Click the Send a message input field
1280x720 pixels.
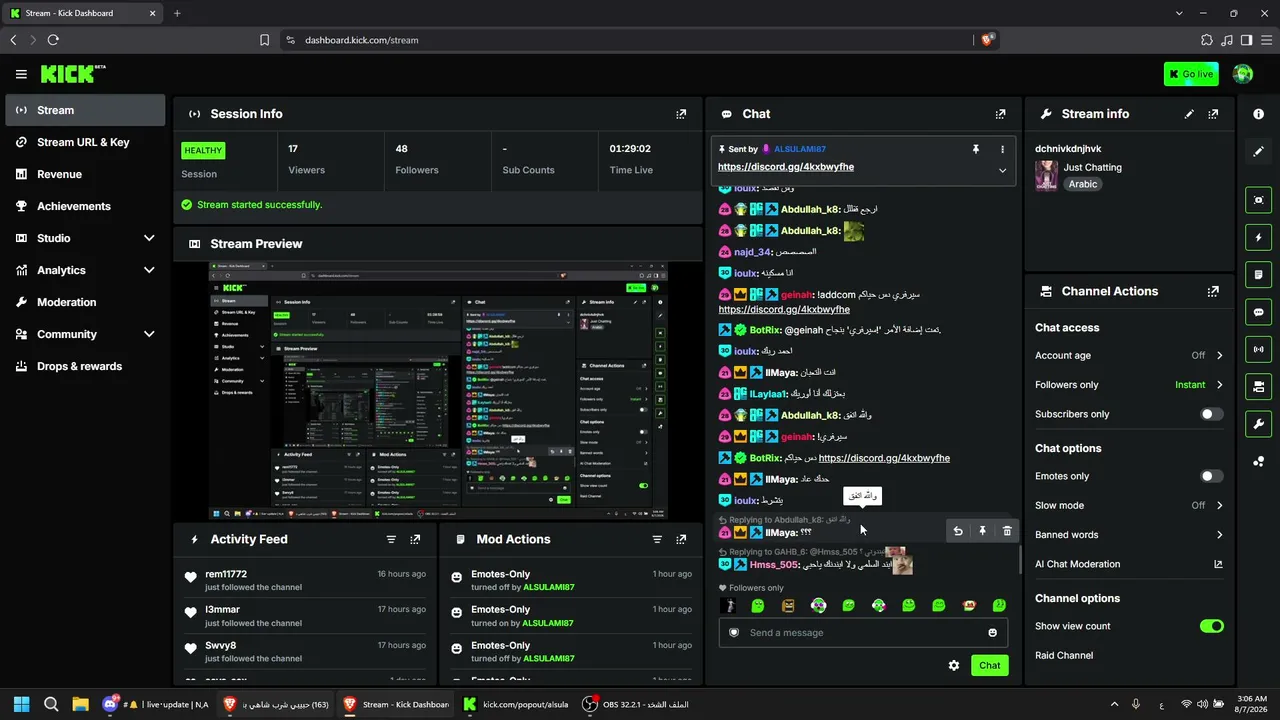pyautogui.click(x=863, y=632)
